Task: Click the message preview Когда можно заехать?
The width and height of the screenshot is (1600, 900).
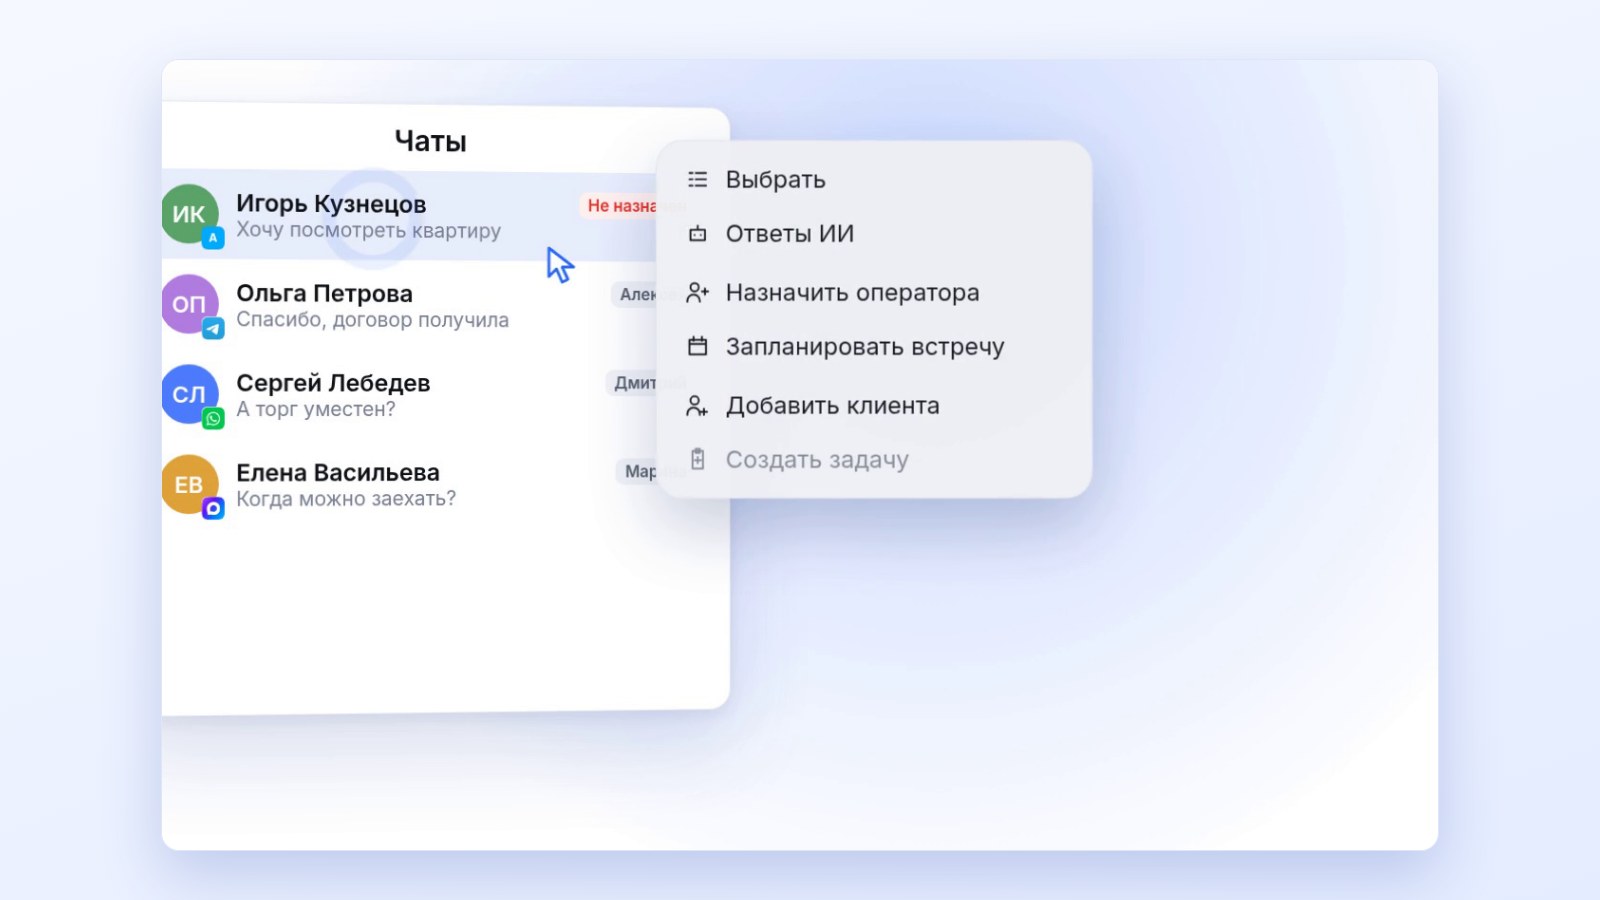Action: 346,498
